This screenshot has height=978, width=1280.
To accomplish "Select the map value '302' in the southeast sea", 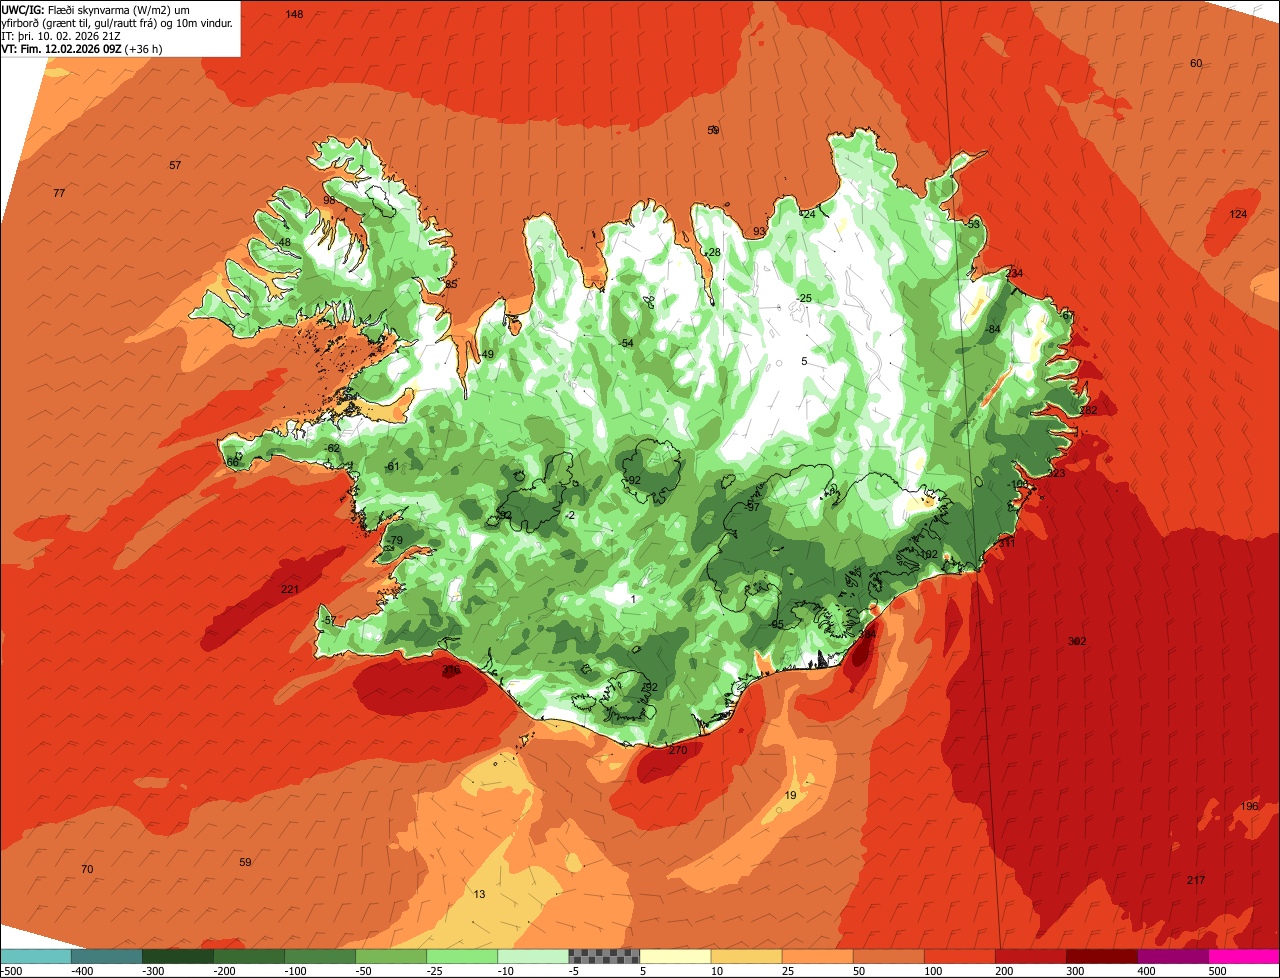I will click(x=1077, y=642).
